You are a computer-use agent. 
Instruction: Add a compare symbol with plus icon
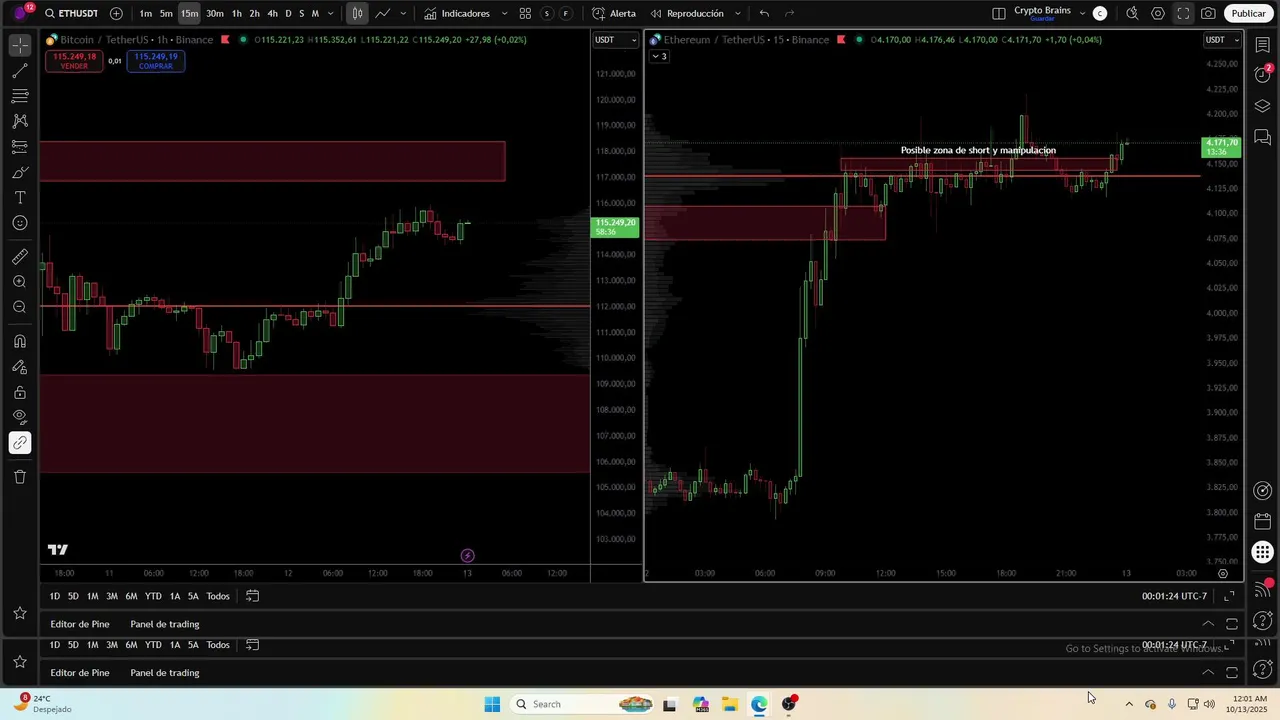[116, 14]
